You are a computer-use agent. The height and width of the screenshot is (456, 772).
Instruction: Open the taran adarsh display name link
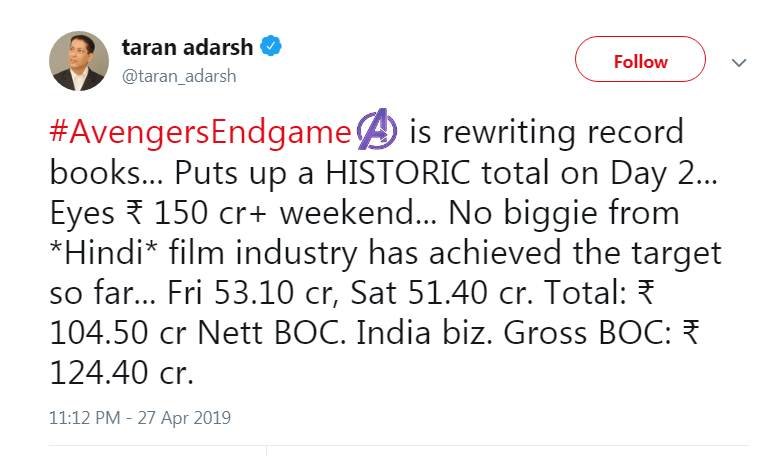pyautogui.click(x=186, y=47)
